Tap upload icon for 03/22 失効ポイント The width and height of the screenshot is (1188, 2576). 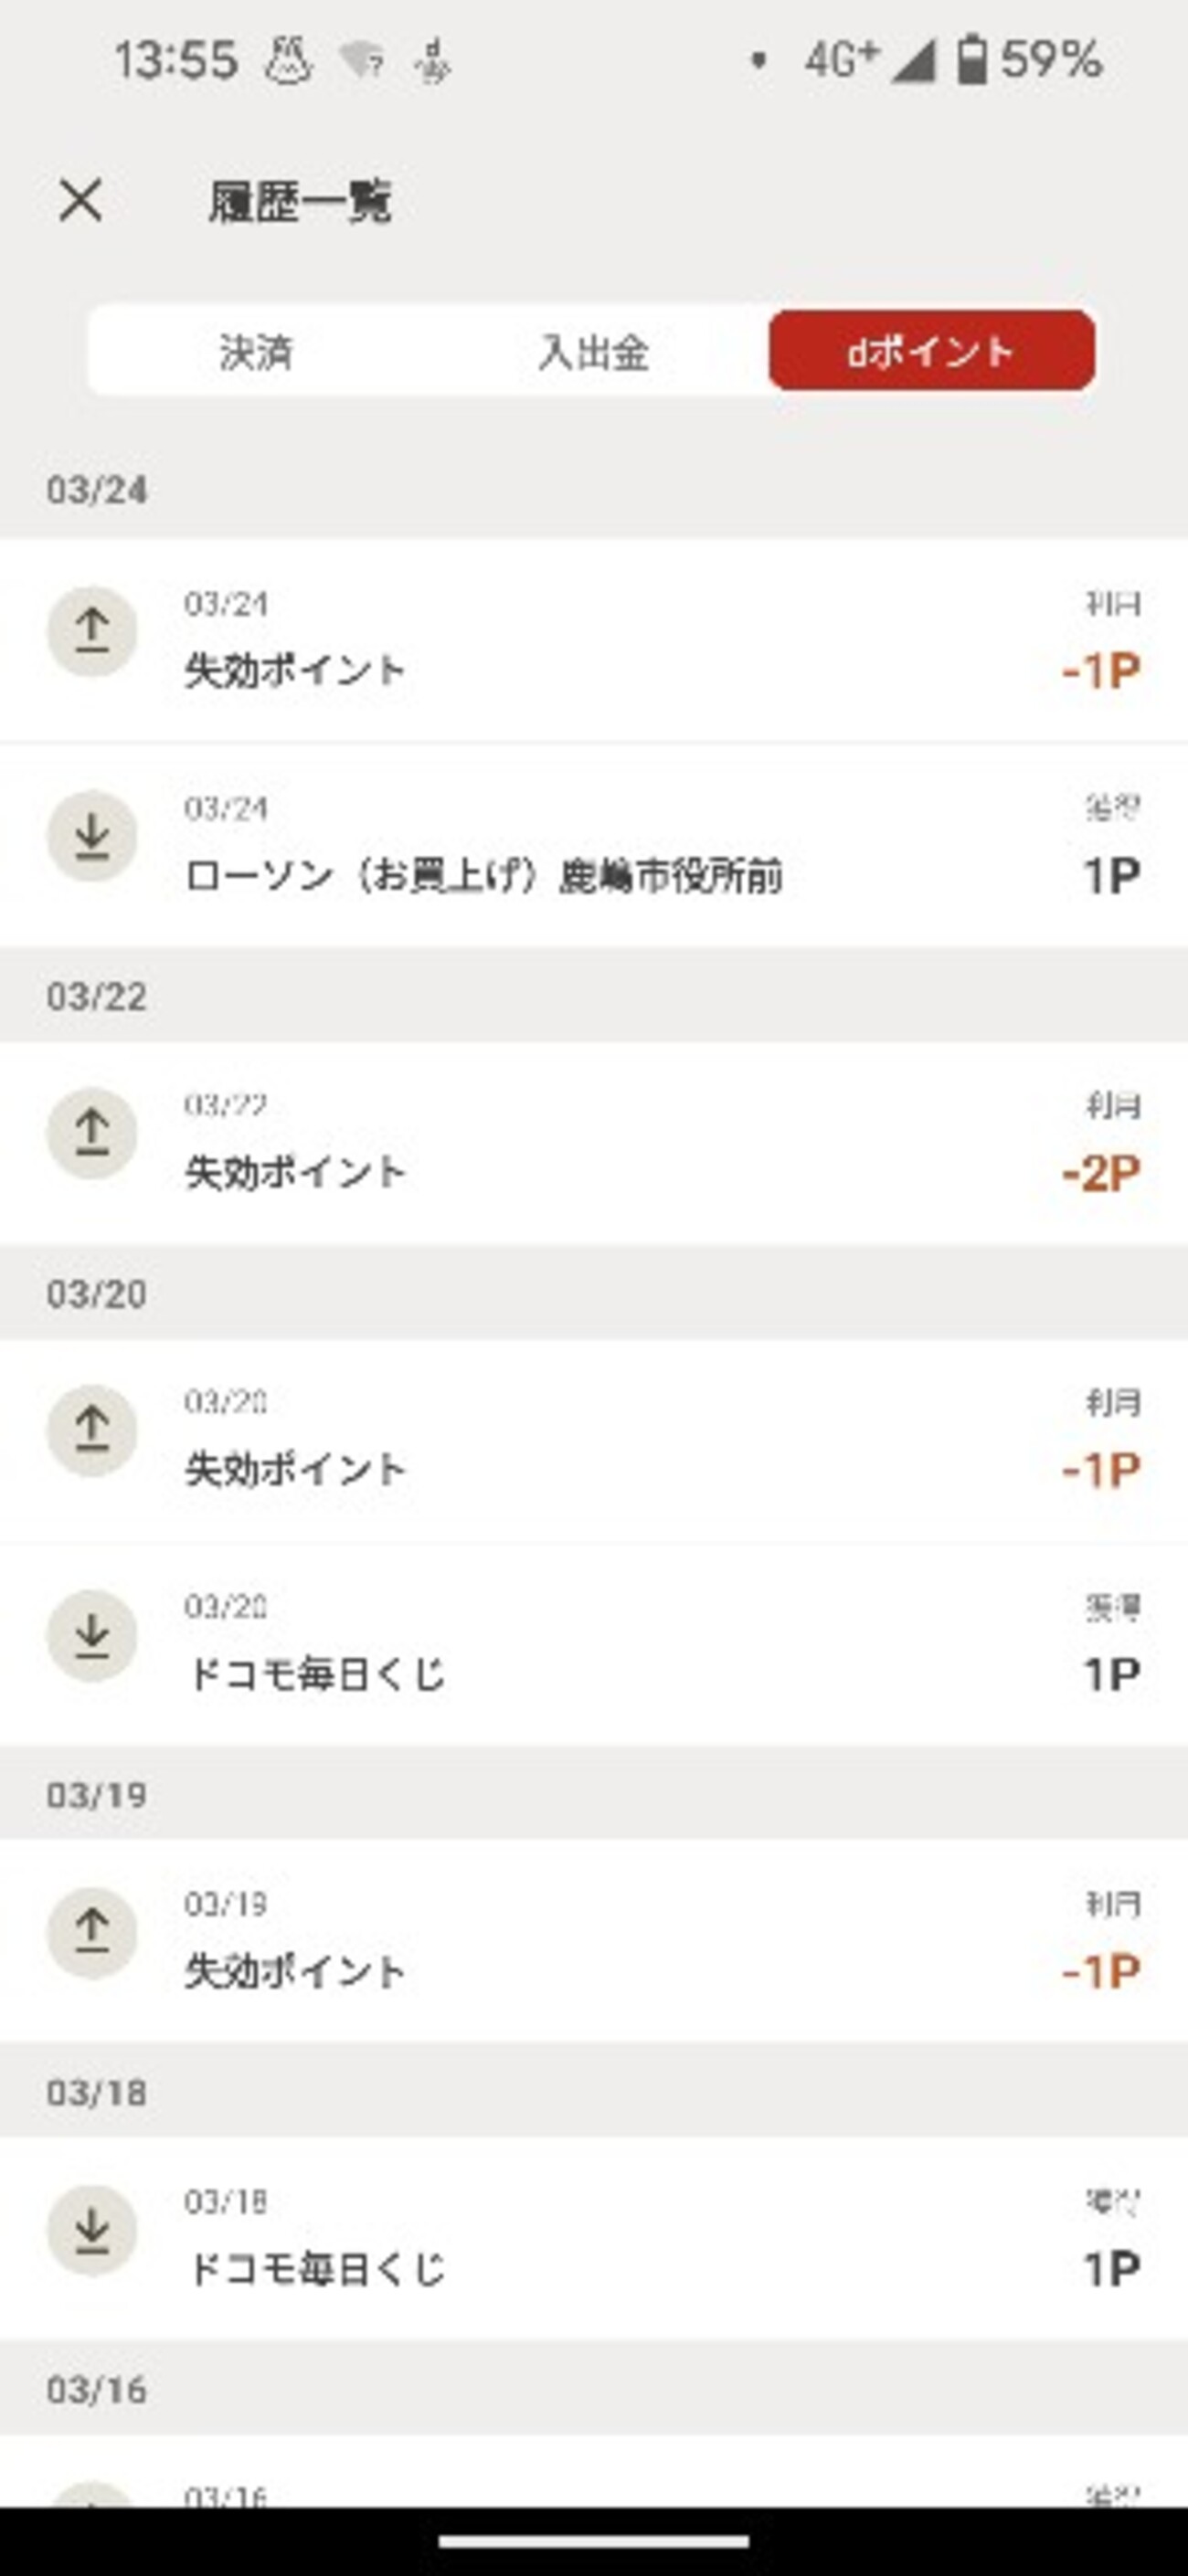(x=92, y=1133)
